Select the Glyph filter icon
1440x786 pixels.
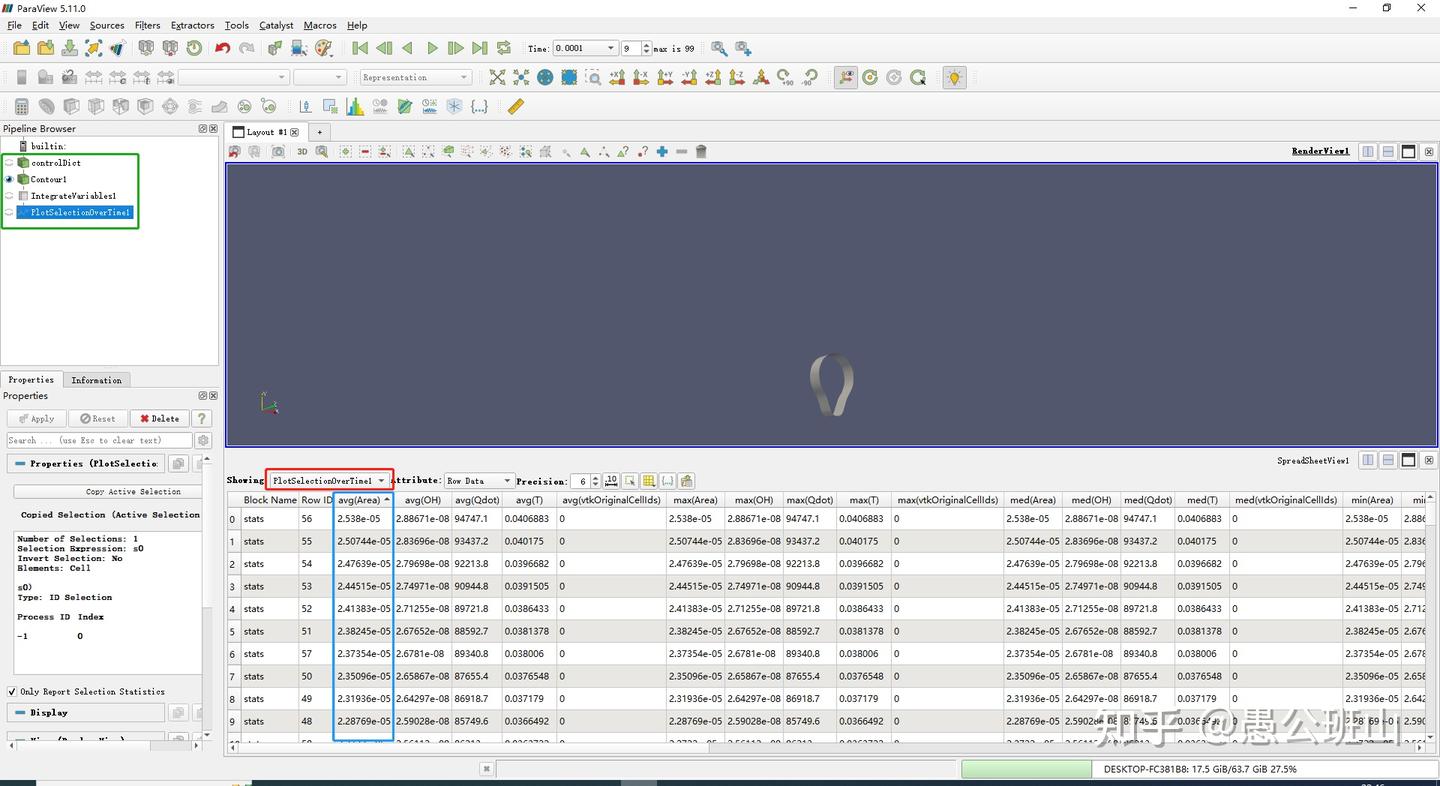(169, 106)
